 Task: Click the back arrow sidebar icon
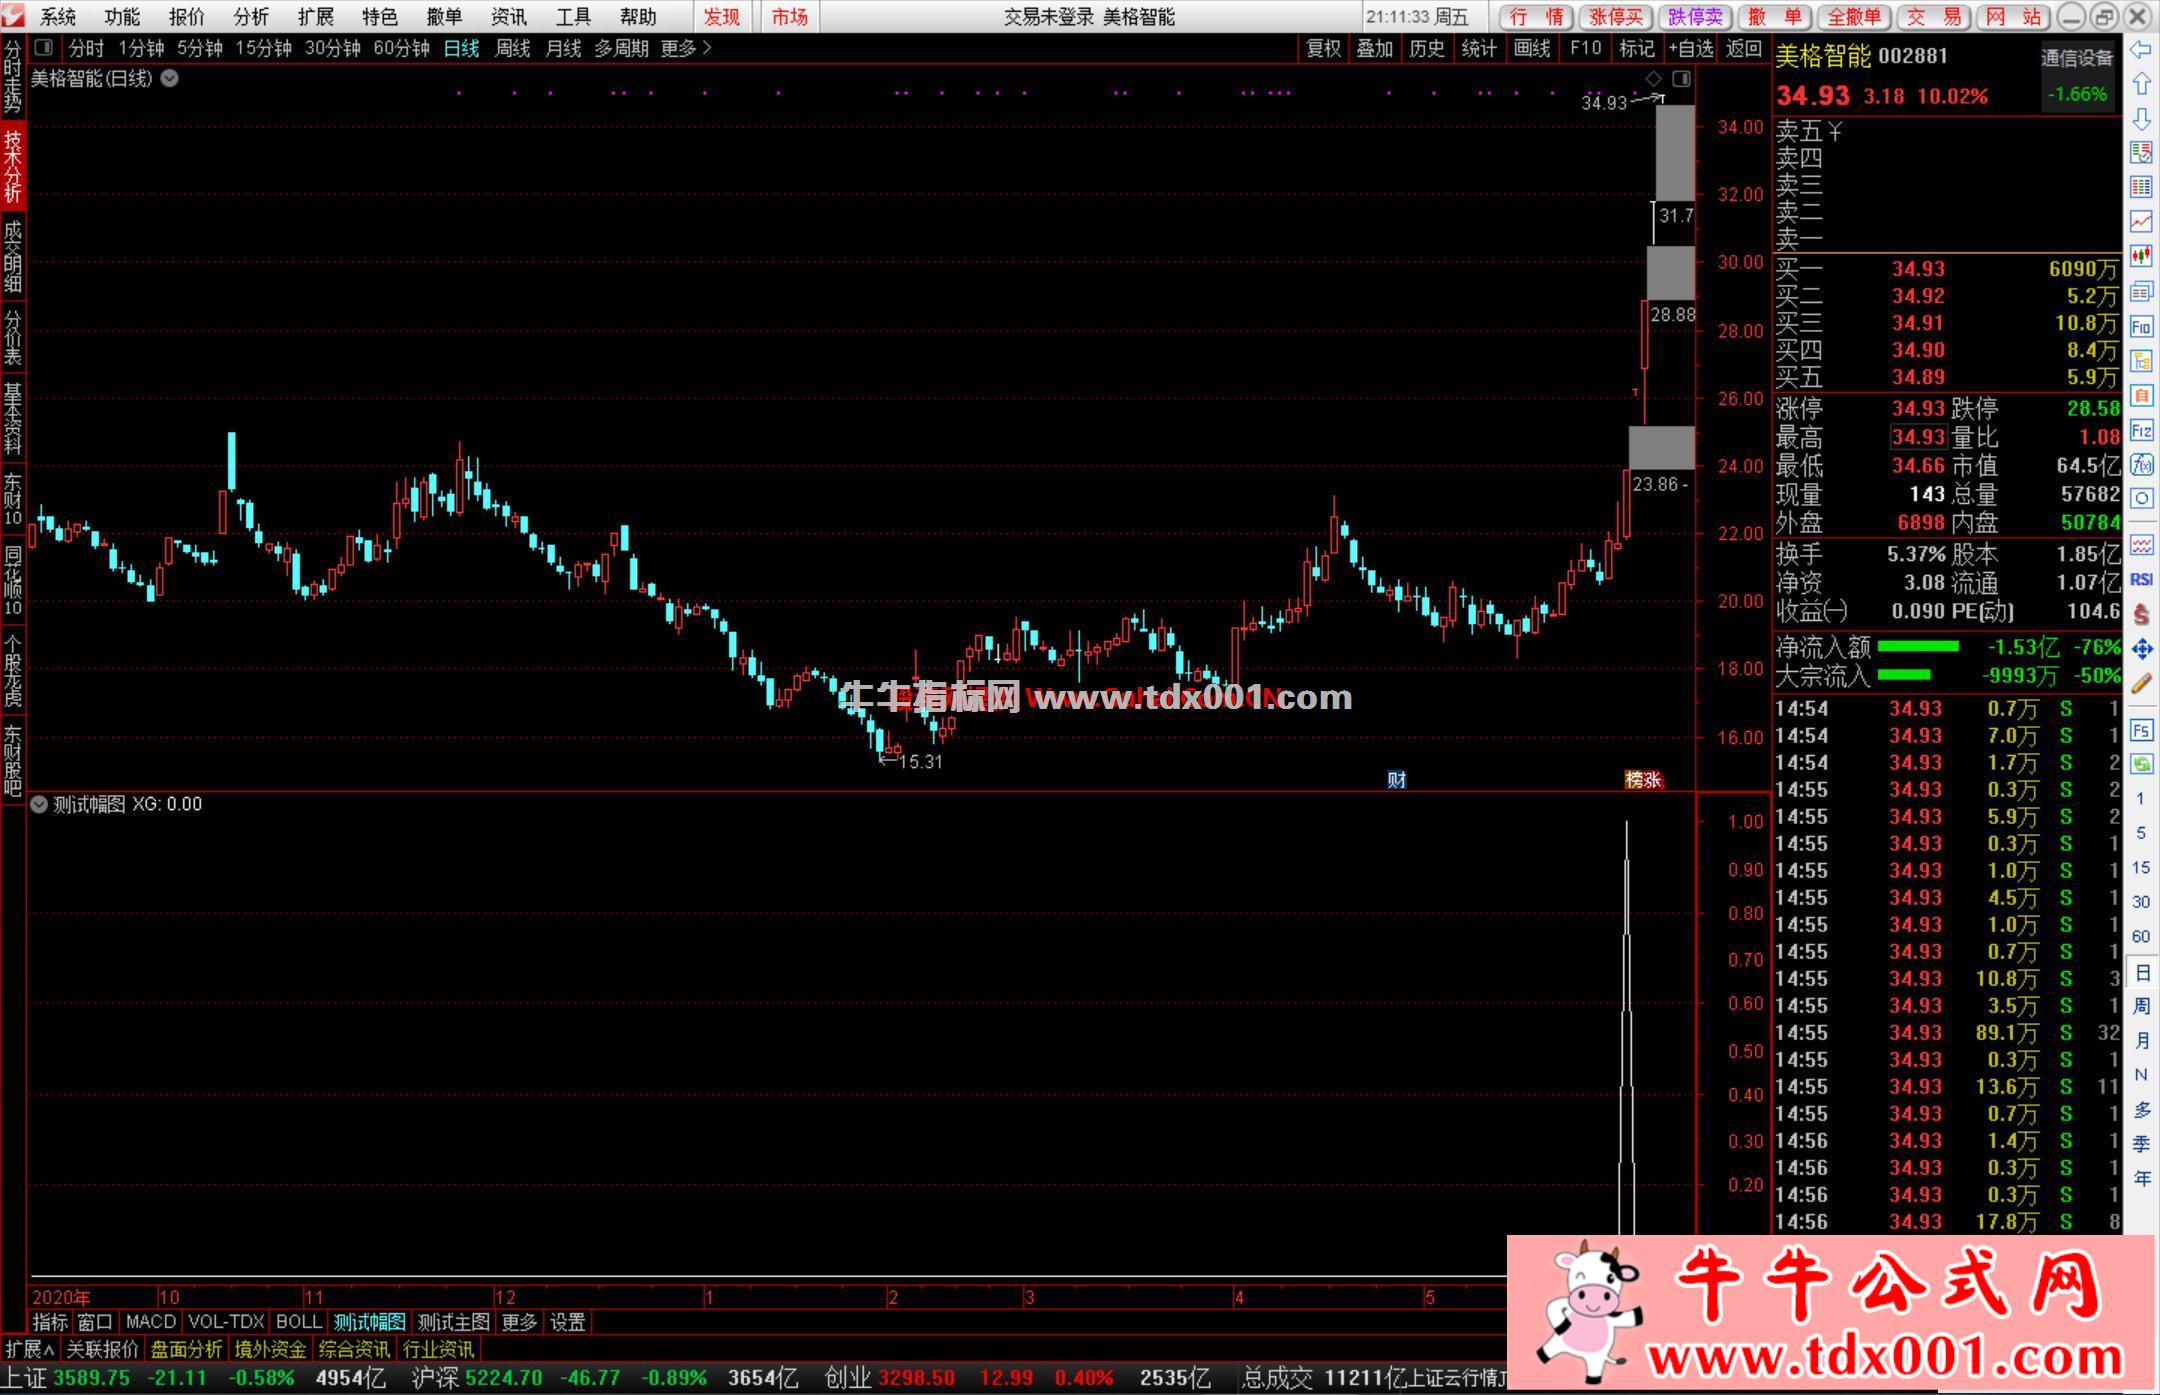(2141, 50)
